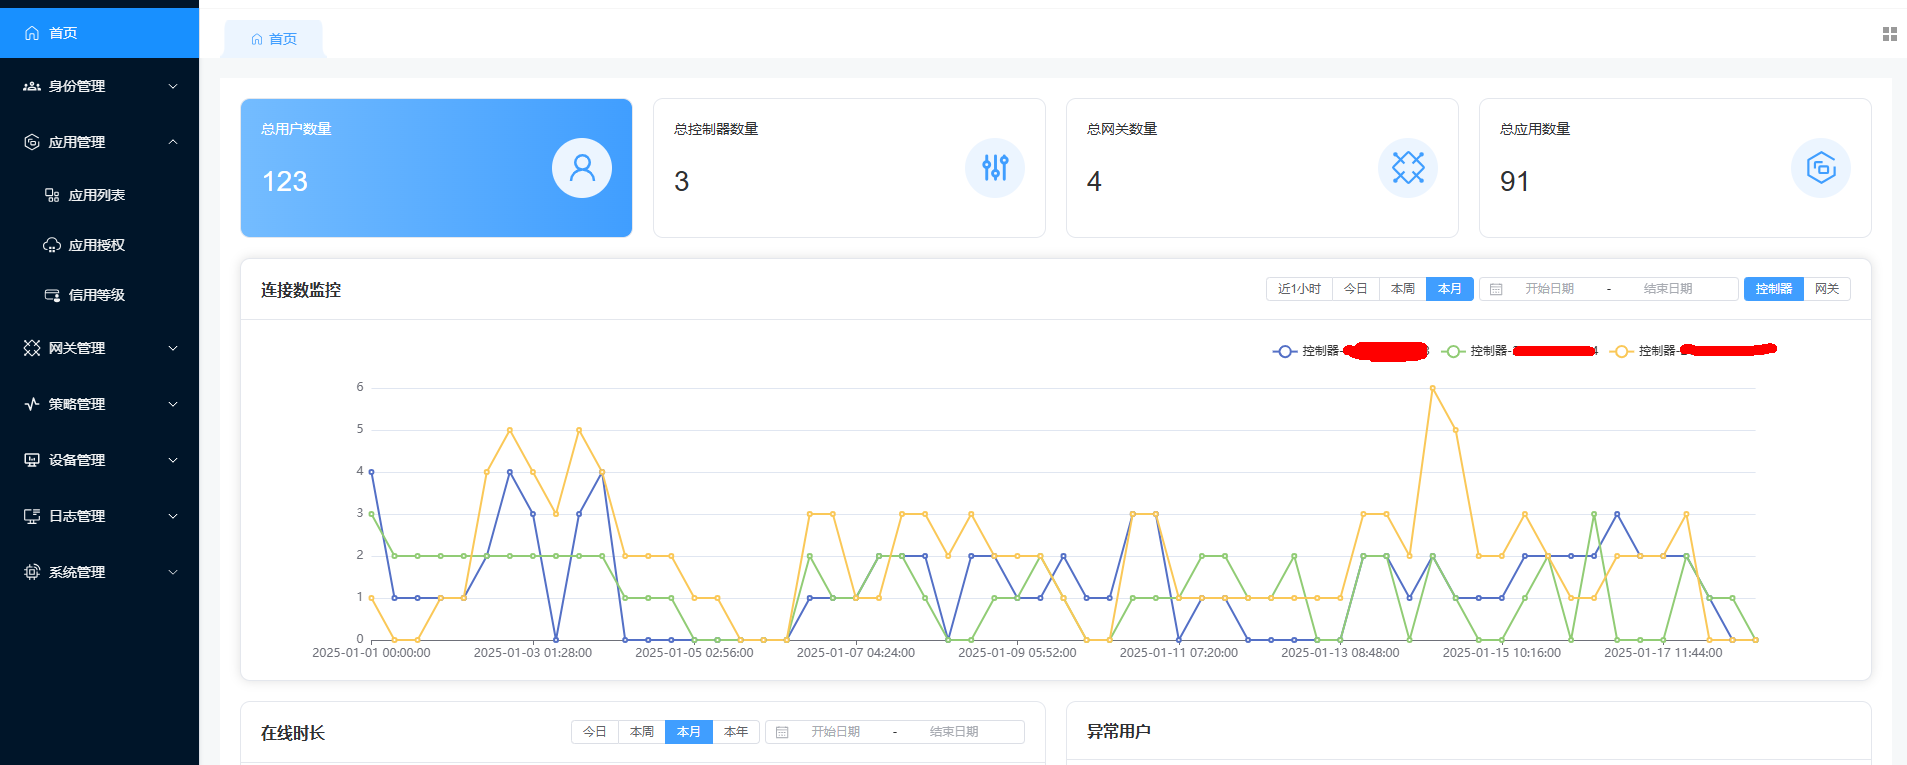This screenshot has height=765, width=1907.
Task: Toggle the blue 控制器 legend series
Action: click(x=1305, y=351)
